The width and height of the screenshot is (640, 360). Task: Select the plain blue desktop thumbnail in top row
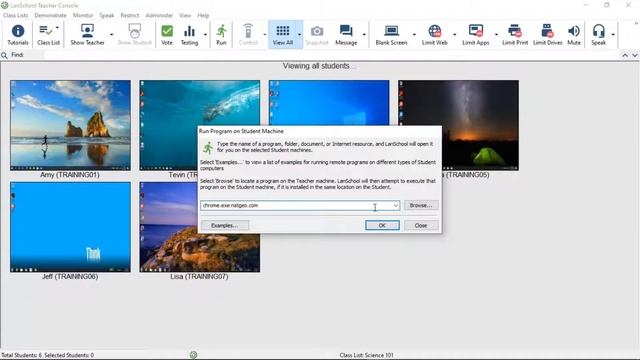click(x=329, y=102)
